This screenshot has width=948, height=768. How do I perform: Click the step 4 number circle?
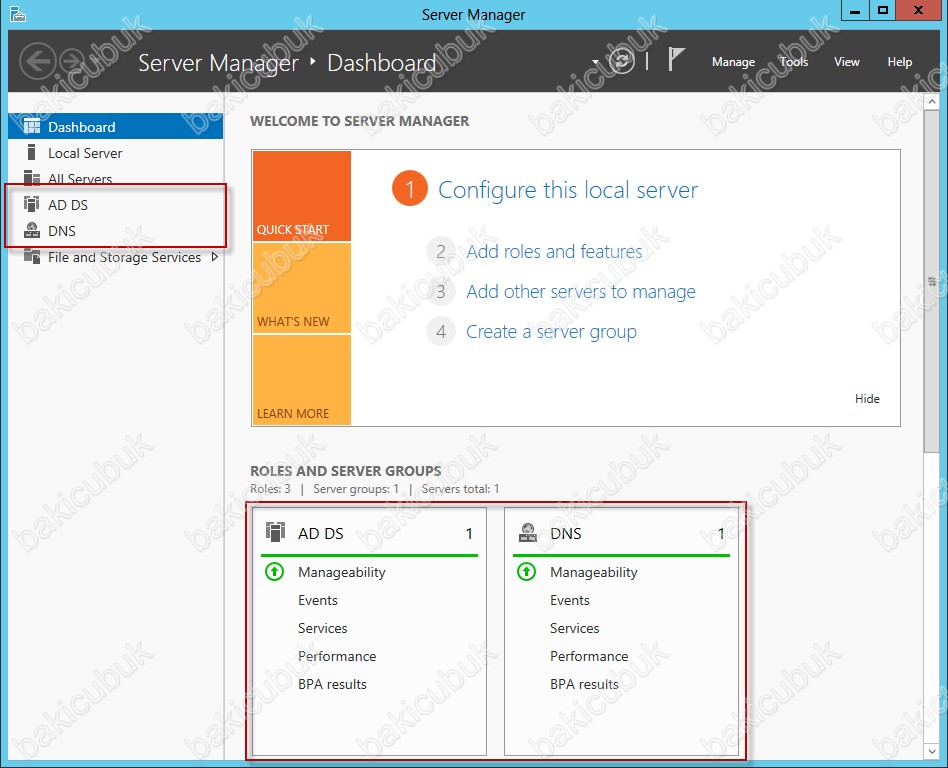[441, 331]
